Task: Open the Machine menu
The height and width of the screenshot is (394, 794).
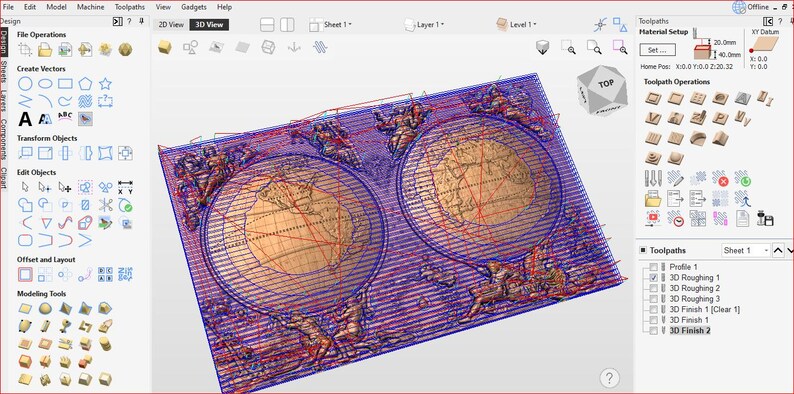Action: 91,7
